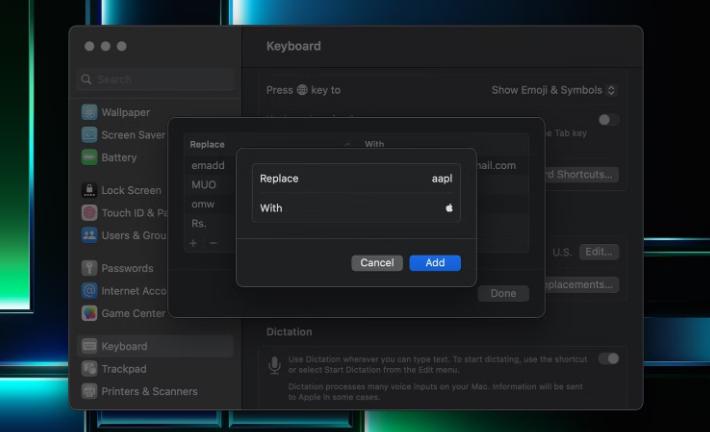Select the MUO replacement row
Viewport: 710px width, 432px height.
pyautogui.click(x=204, y=185)
